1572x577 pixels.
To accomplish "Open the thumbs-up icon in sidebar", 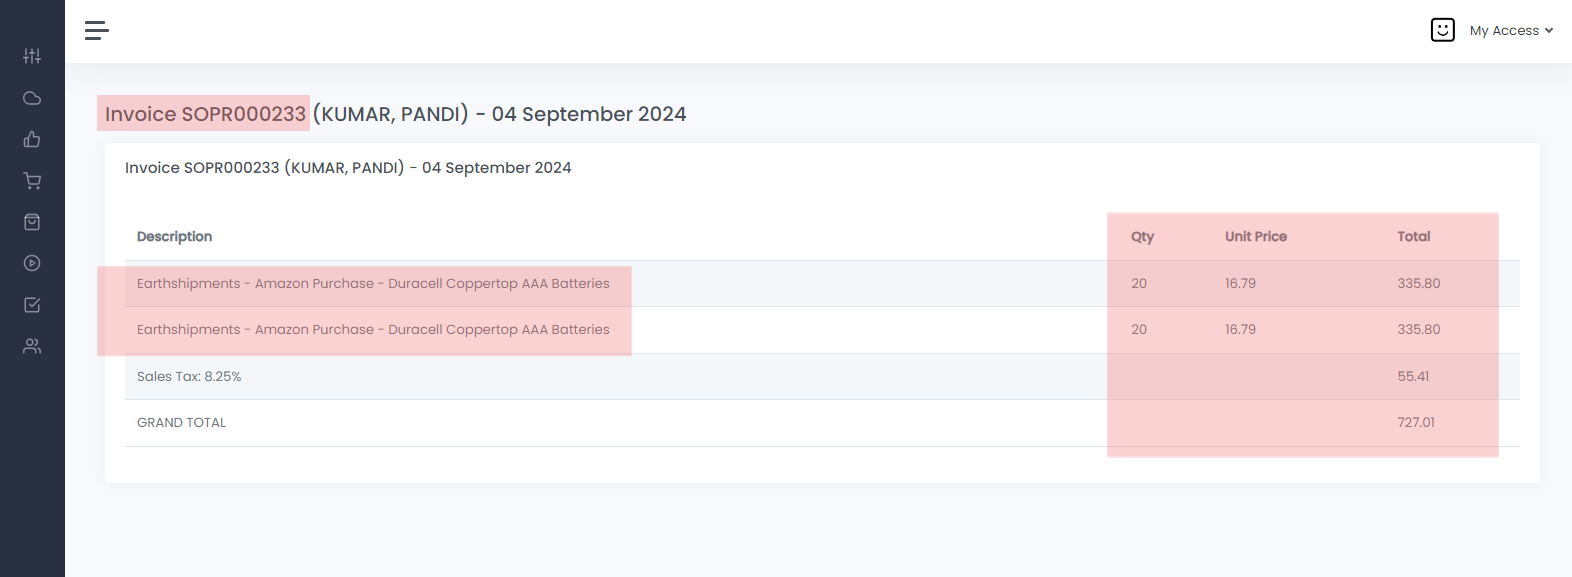I will coord(32,139).
